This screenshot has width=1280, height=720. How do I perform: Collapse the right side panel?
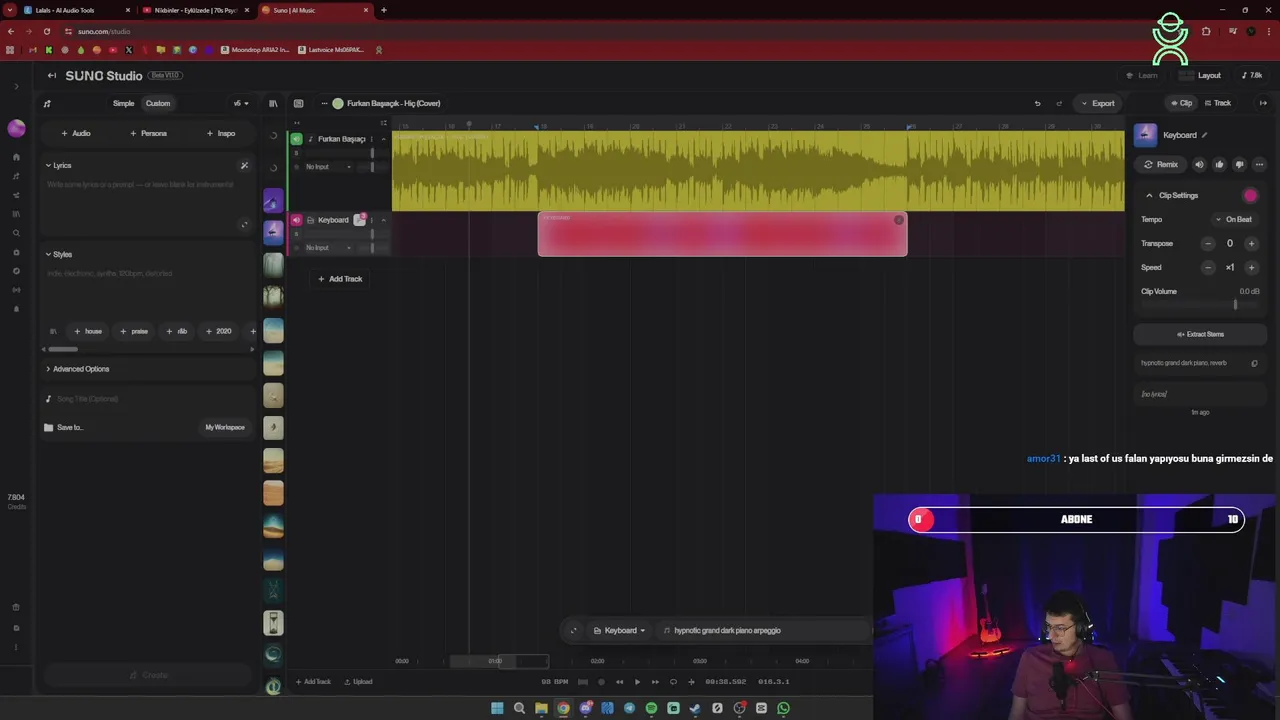pos(1263,103)
